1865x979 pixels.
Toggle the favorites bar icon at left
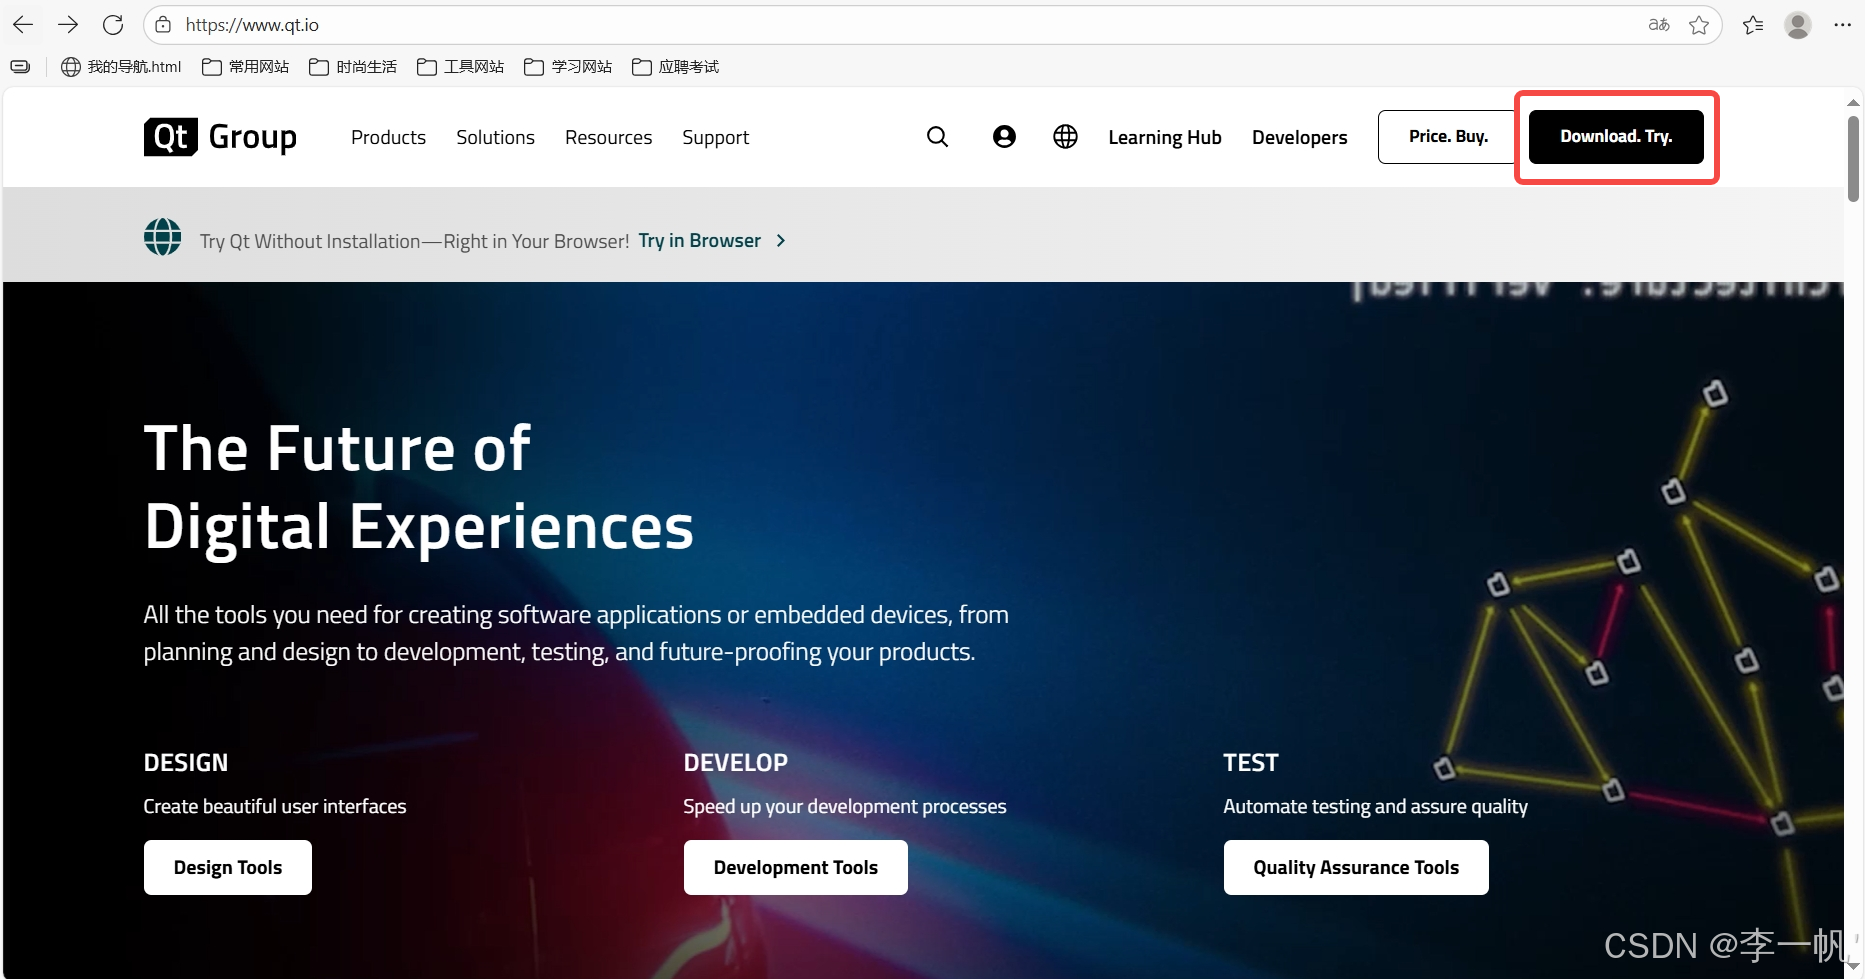20,67
